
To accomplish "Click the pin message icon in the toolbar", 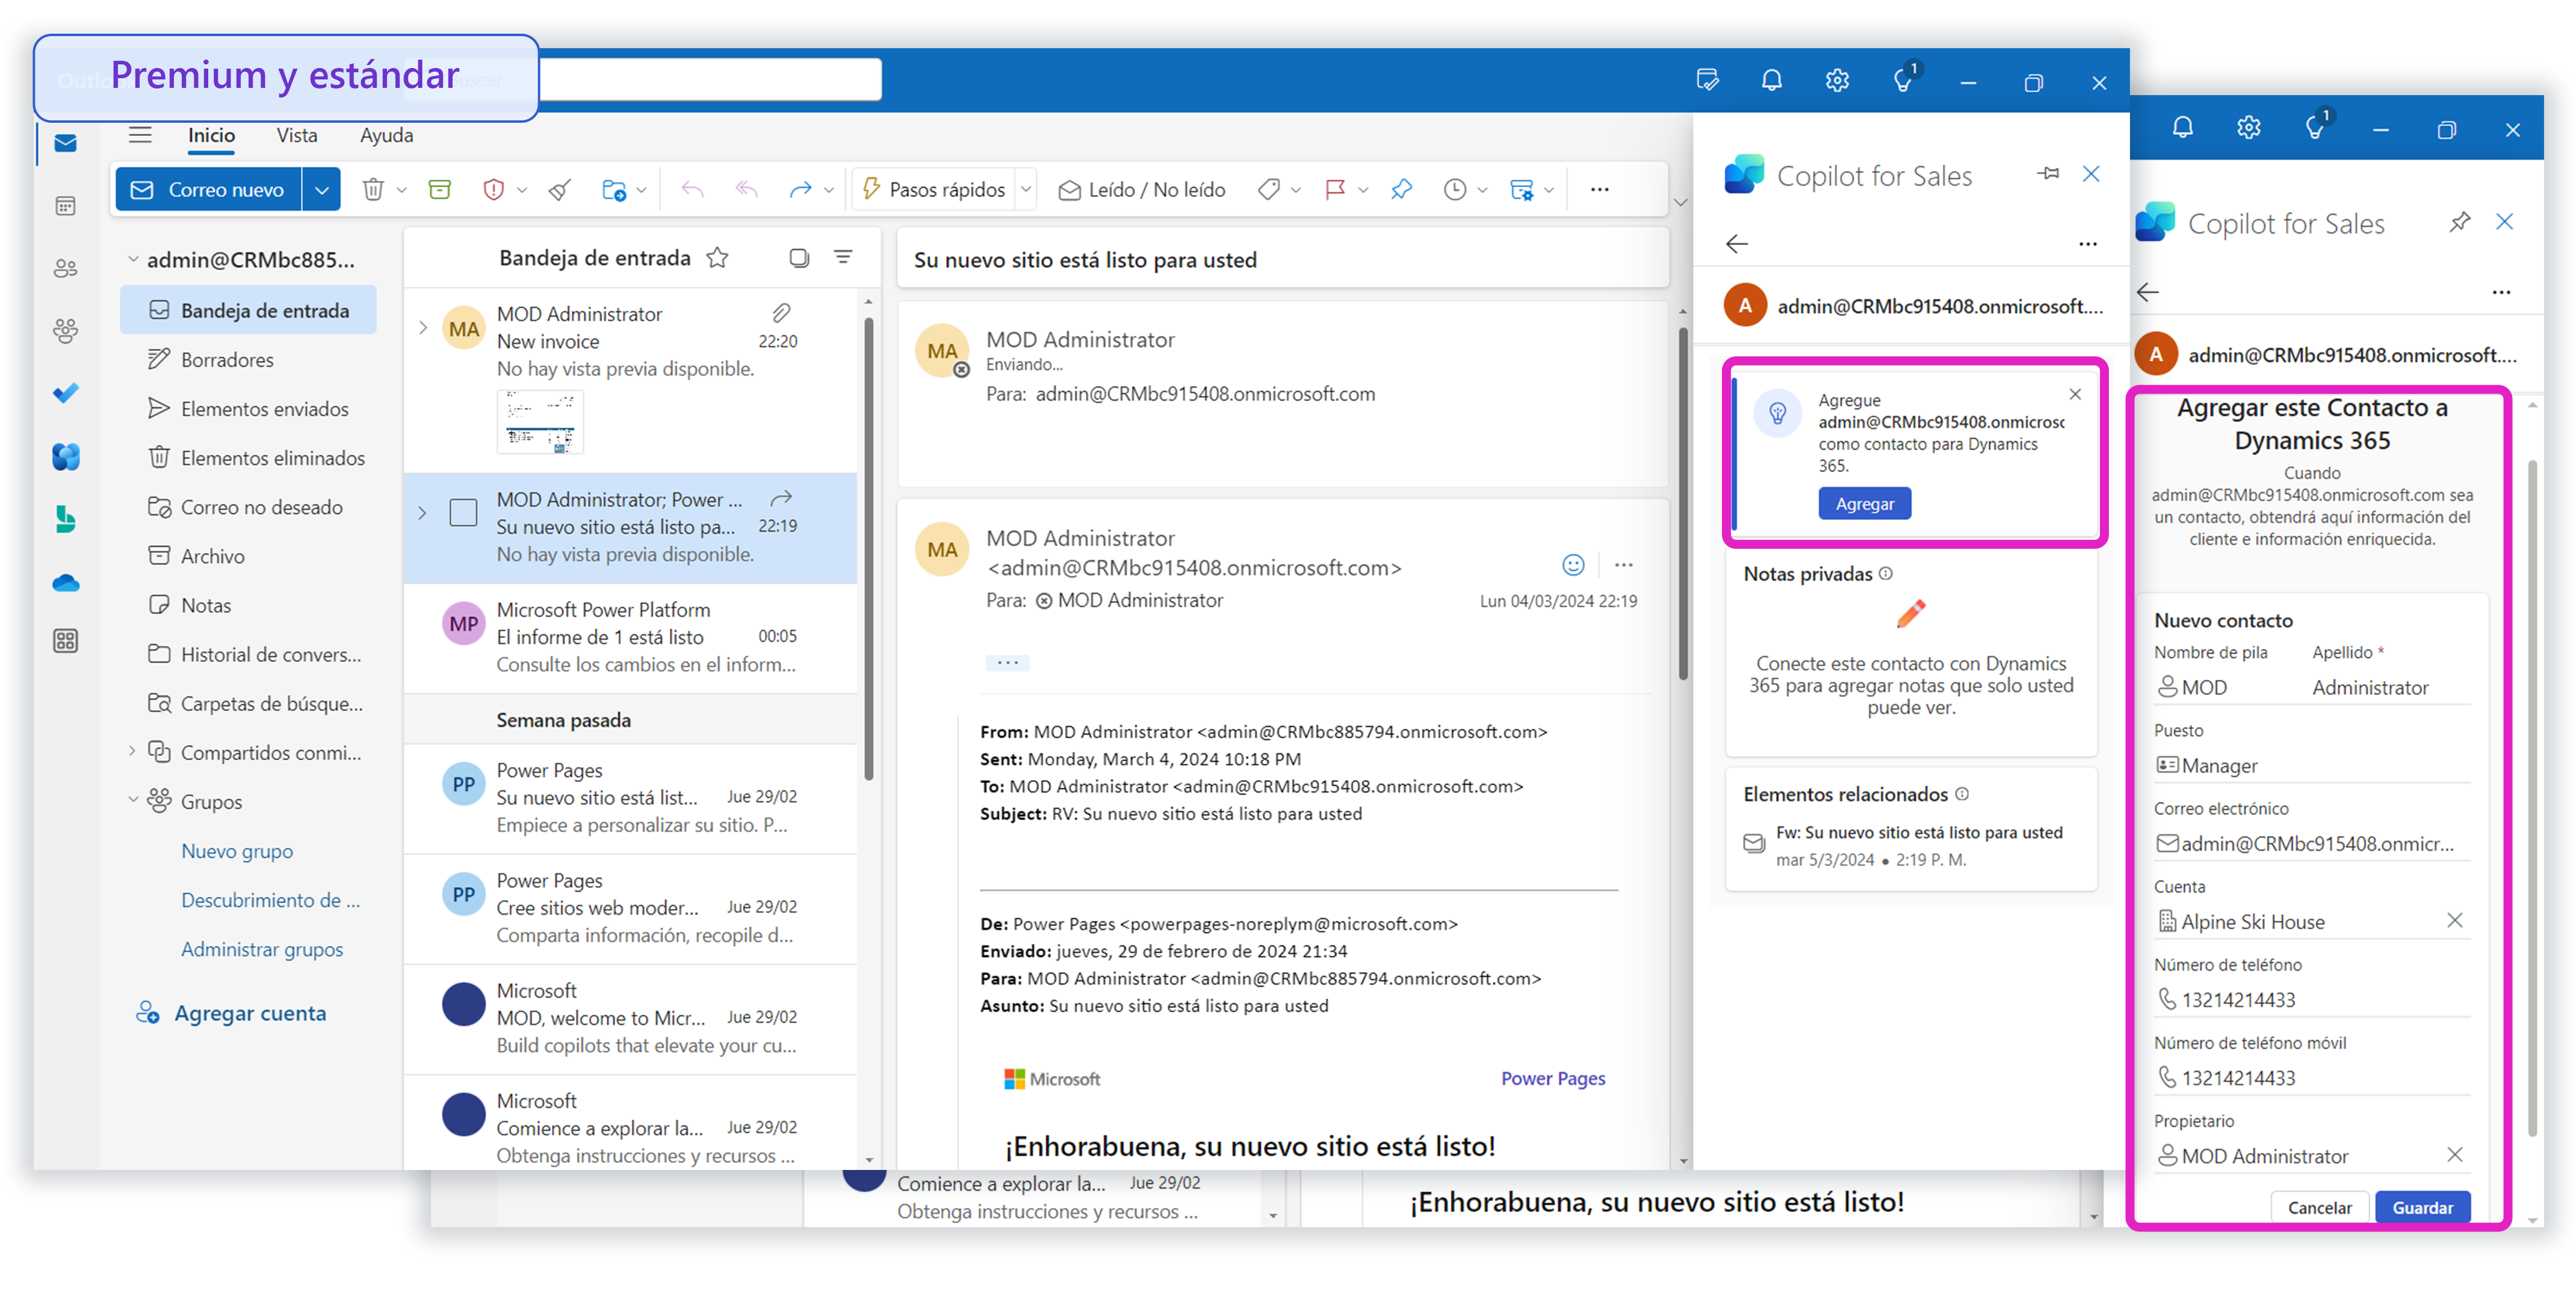I will click(x=1401, y=189).
